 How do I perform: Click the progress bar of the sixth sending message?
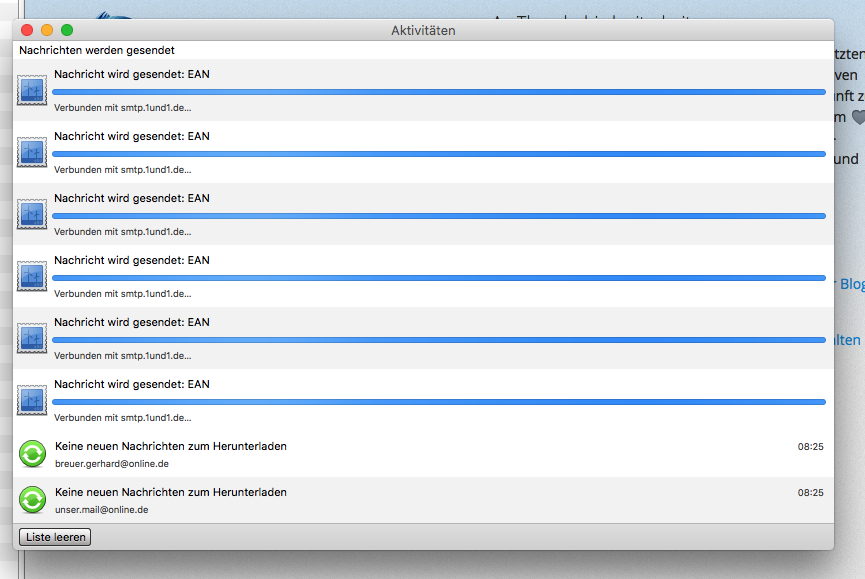pos(439,402)
